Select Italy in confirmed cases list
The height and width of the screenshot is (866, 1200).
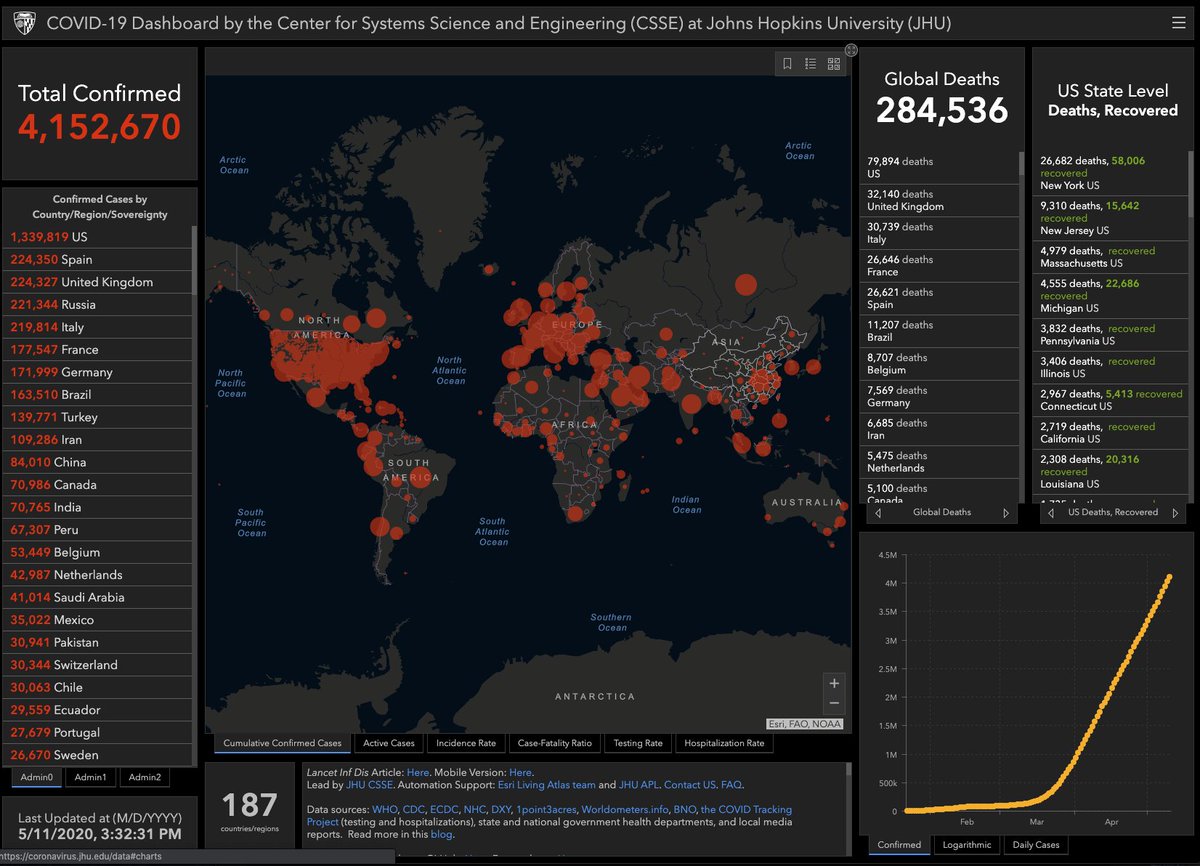pos(99,327)
